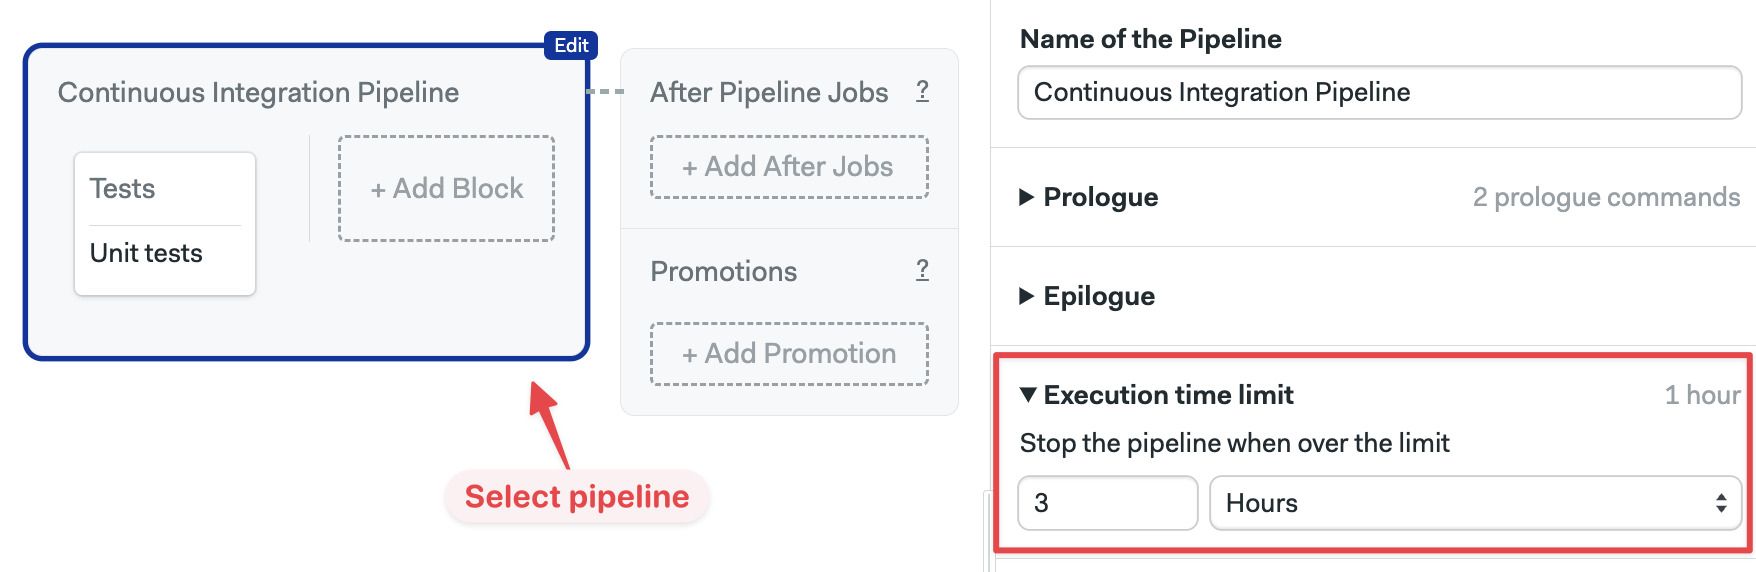The image size is (1756, 572).
Task: Select the Unit tests job
Action: 146,253
